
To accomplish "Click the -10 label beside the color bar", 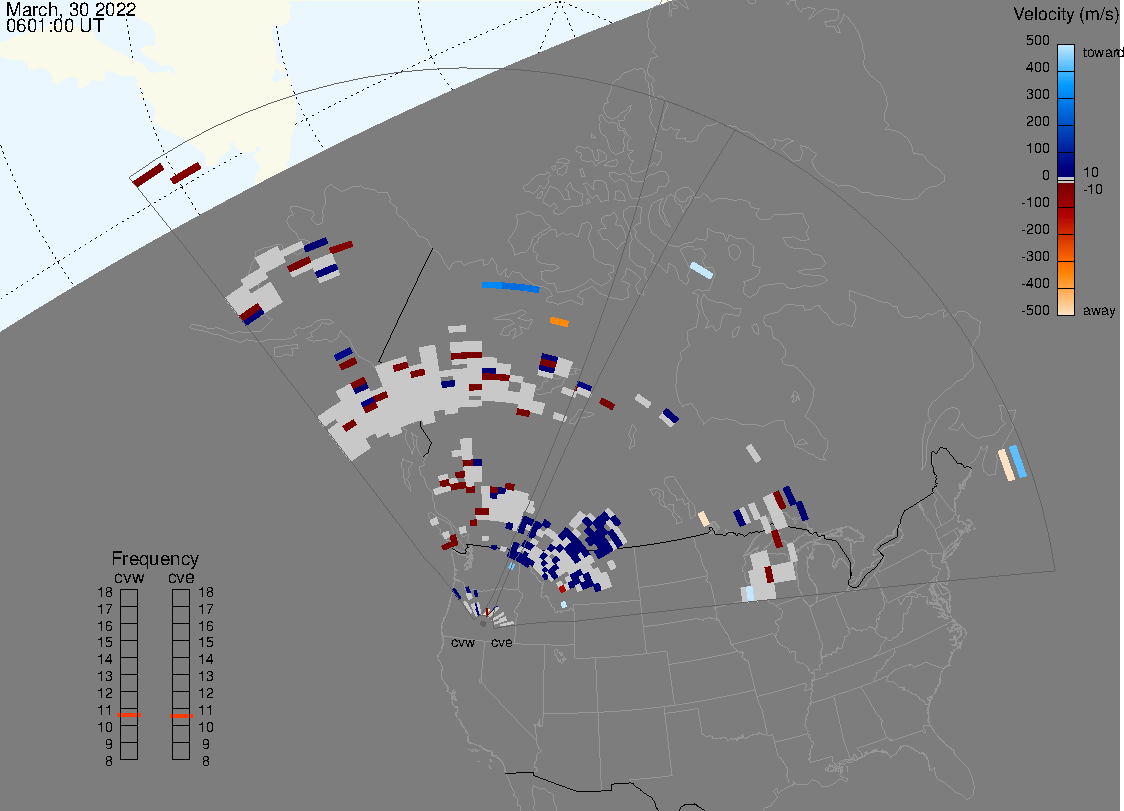I will [1092, 189].
